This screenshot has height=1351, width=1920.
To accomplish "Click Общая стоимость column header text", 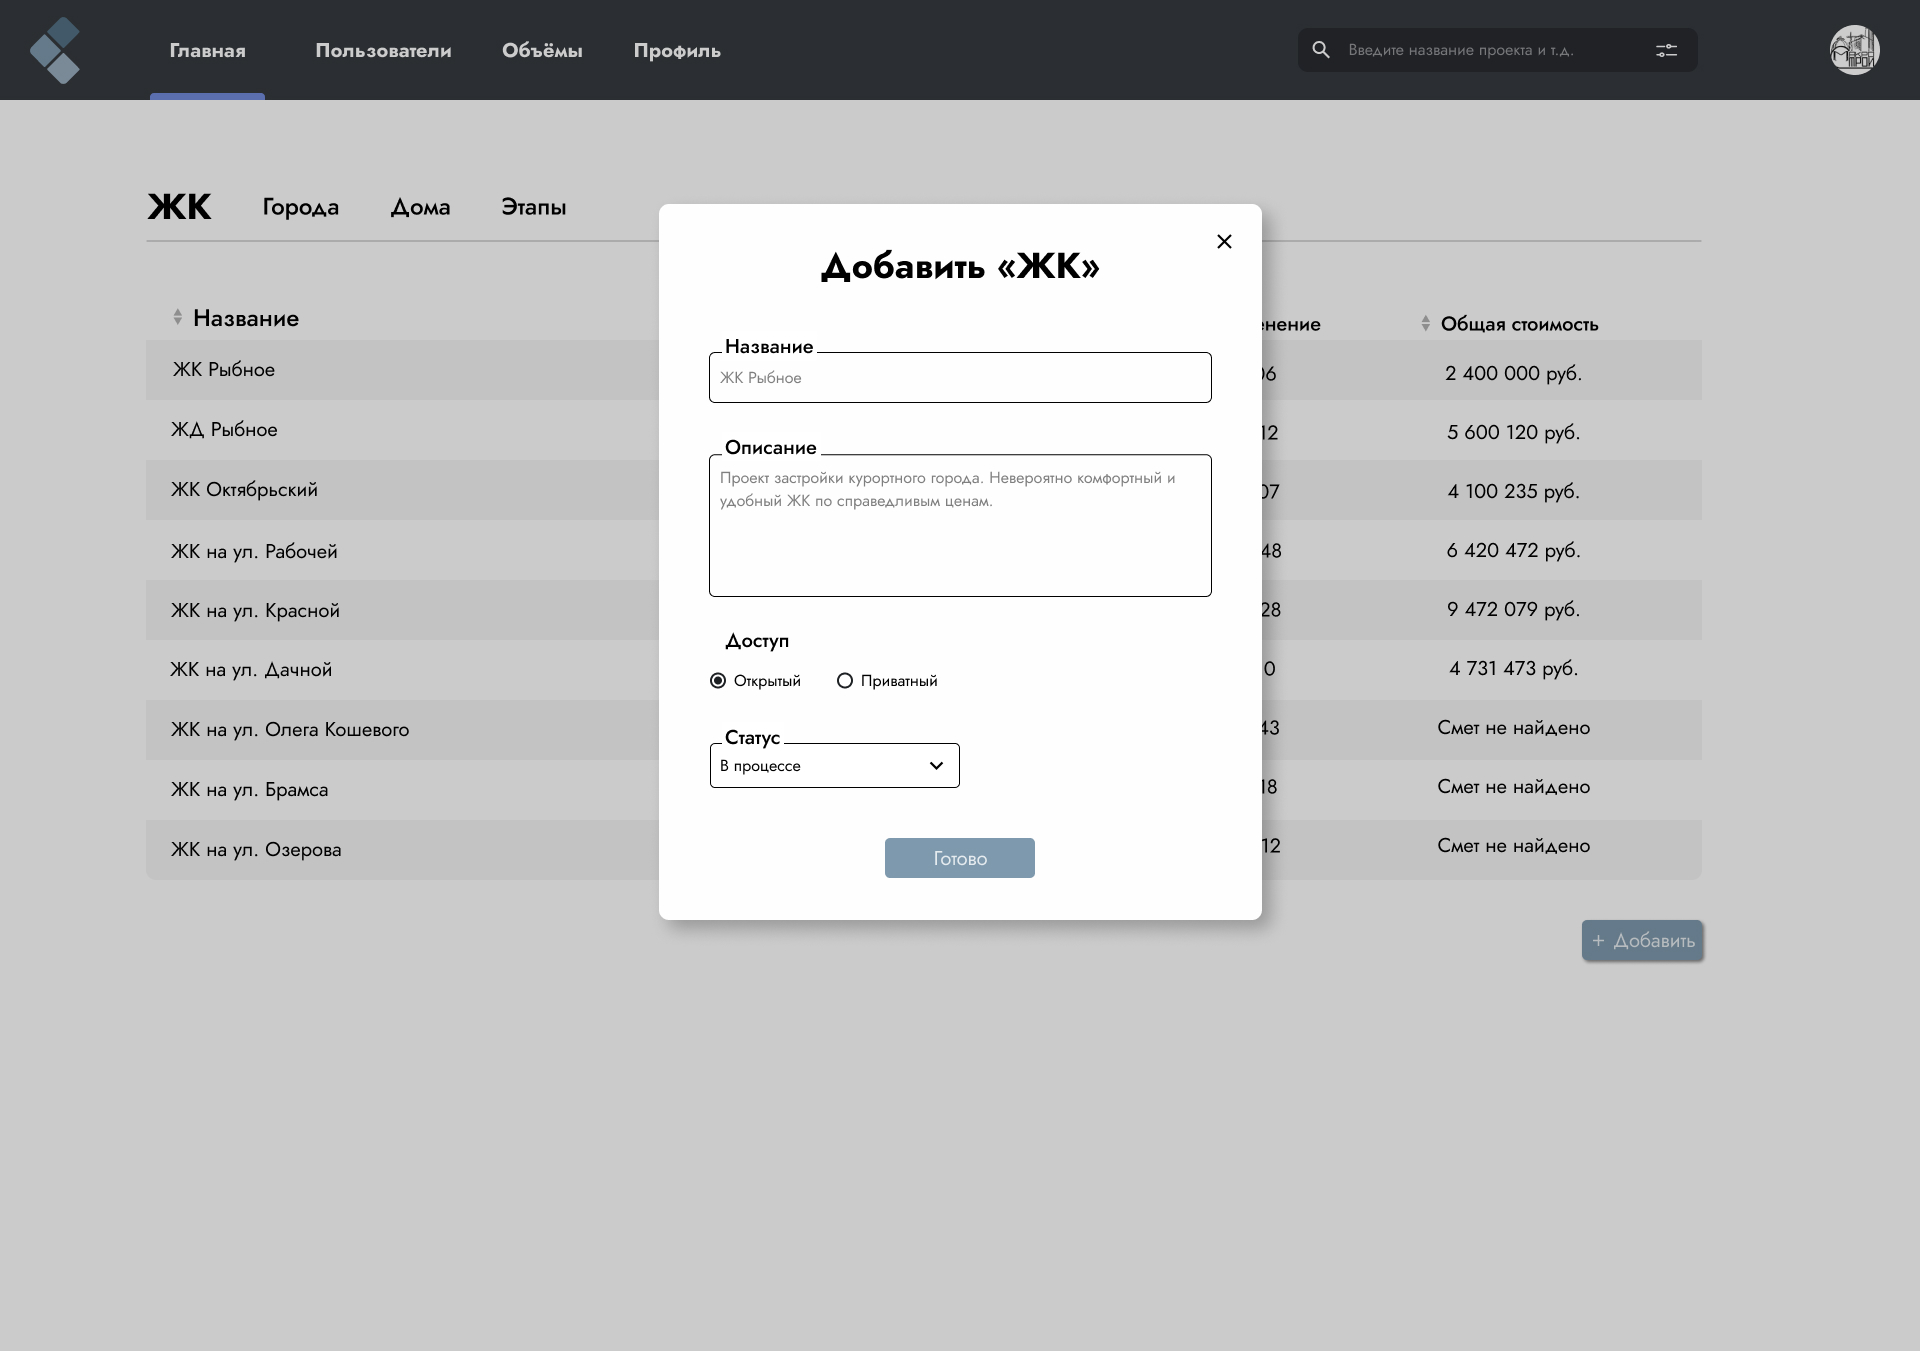I will pyautogui.click(x=1519, y=324).
